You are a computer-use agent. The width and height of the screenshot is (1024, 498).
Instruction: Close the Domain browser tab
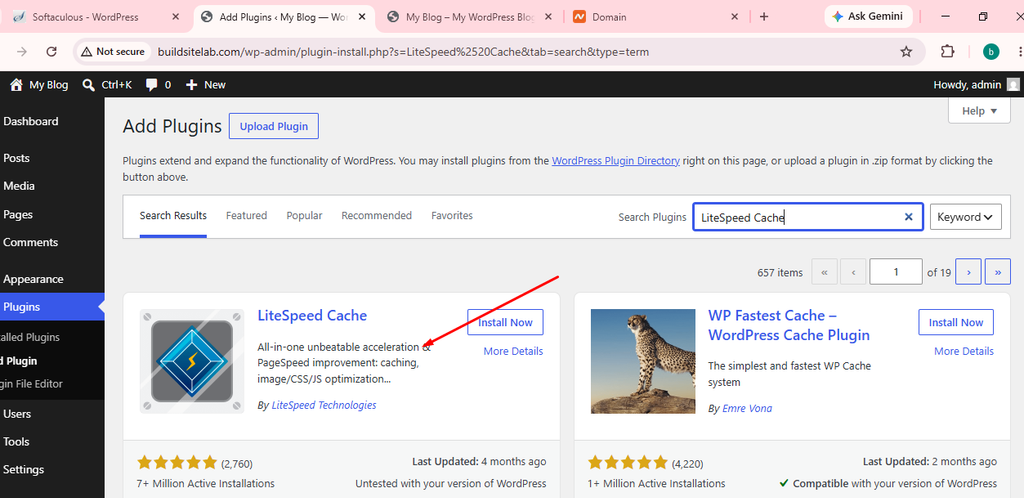[x=735, y=17]
